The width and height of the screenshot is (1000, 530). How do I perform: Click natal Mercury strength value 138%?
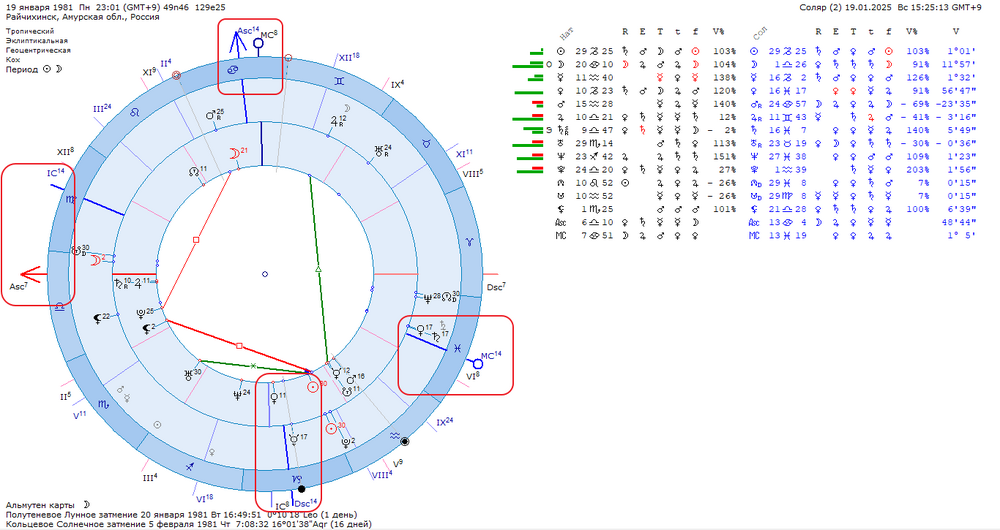(x=724, y=77)
